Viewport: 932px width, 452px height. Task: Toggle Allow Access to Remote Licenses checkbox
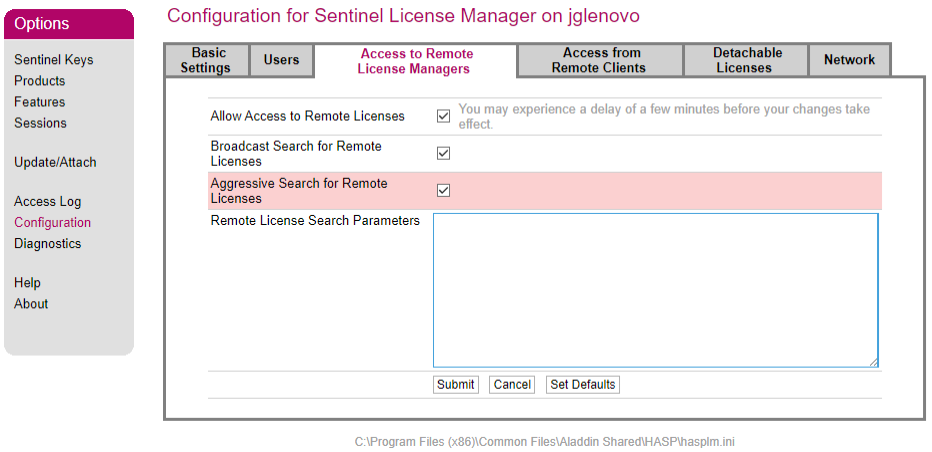coord(443,117)
